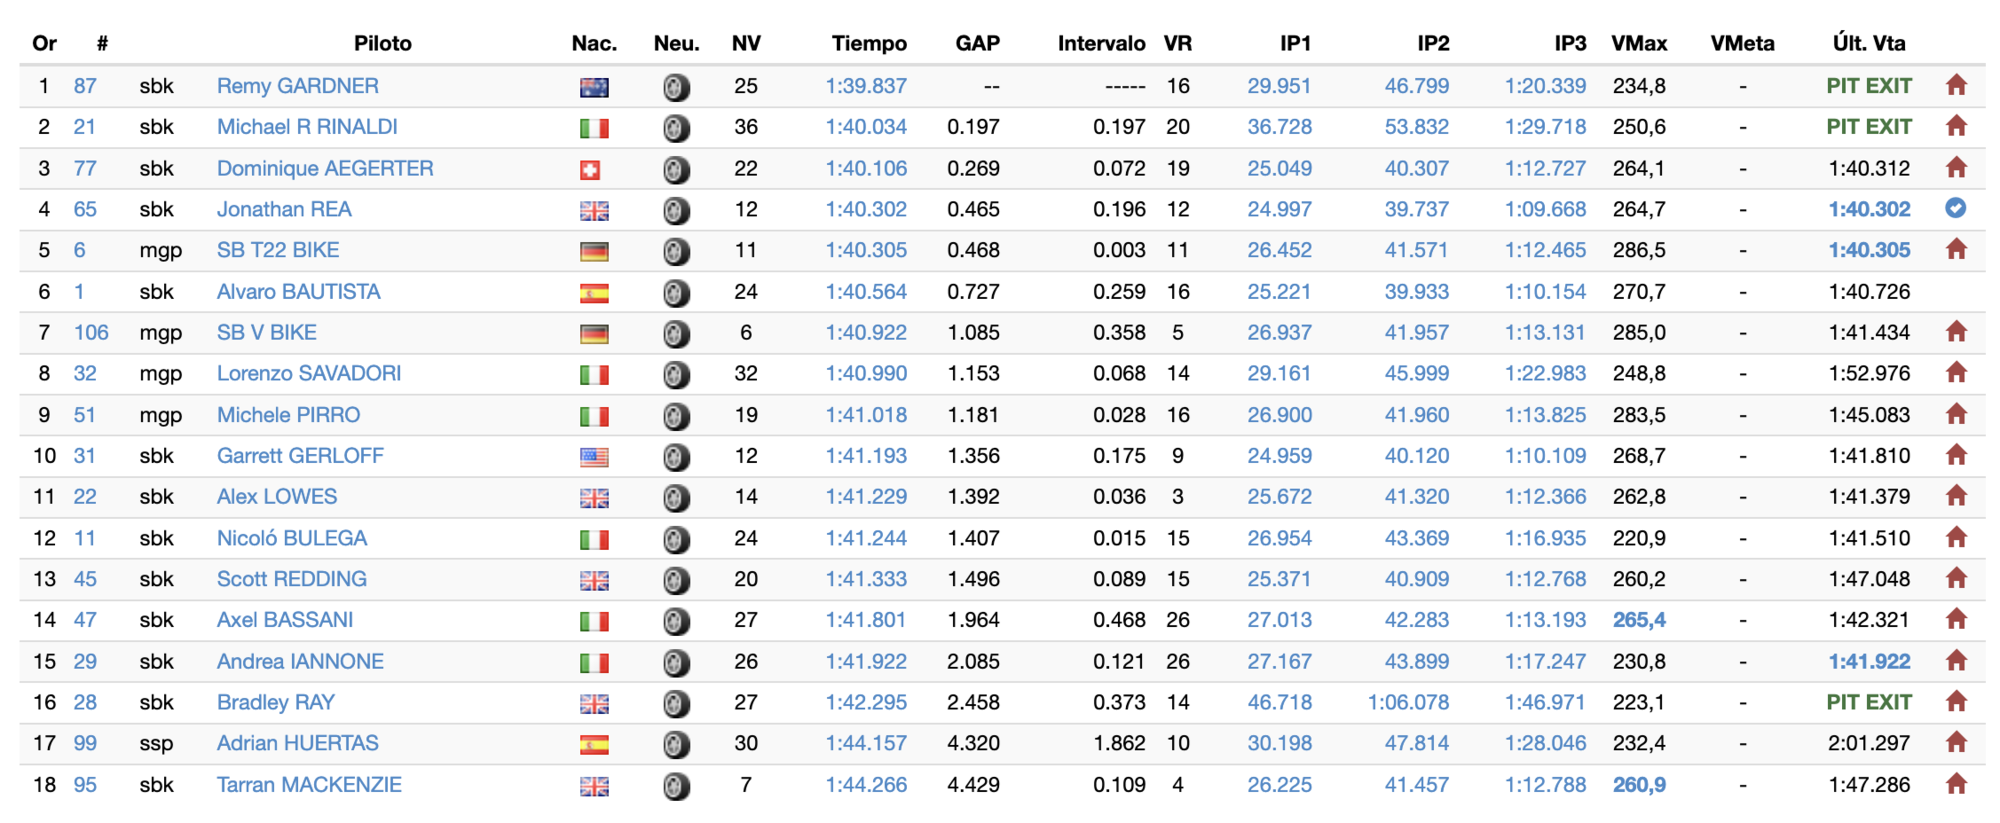Click the Spanish flag for Adrian HUERTAS
The image size is (2000, 823).
point(594,745)
